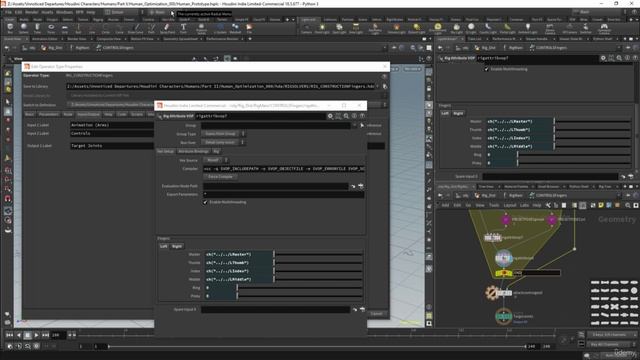Screen dimensions: 640x360
Task: Select the Tube shelf tool
Action: [37, 28]
